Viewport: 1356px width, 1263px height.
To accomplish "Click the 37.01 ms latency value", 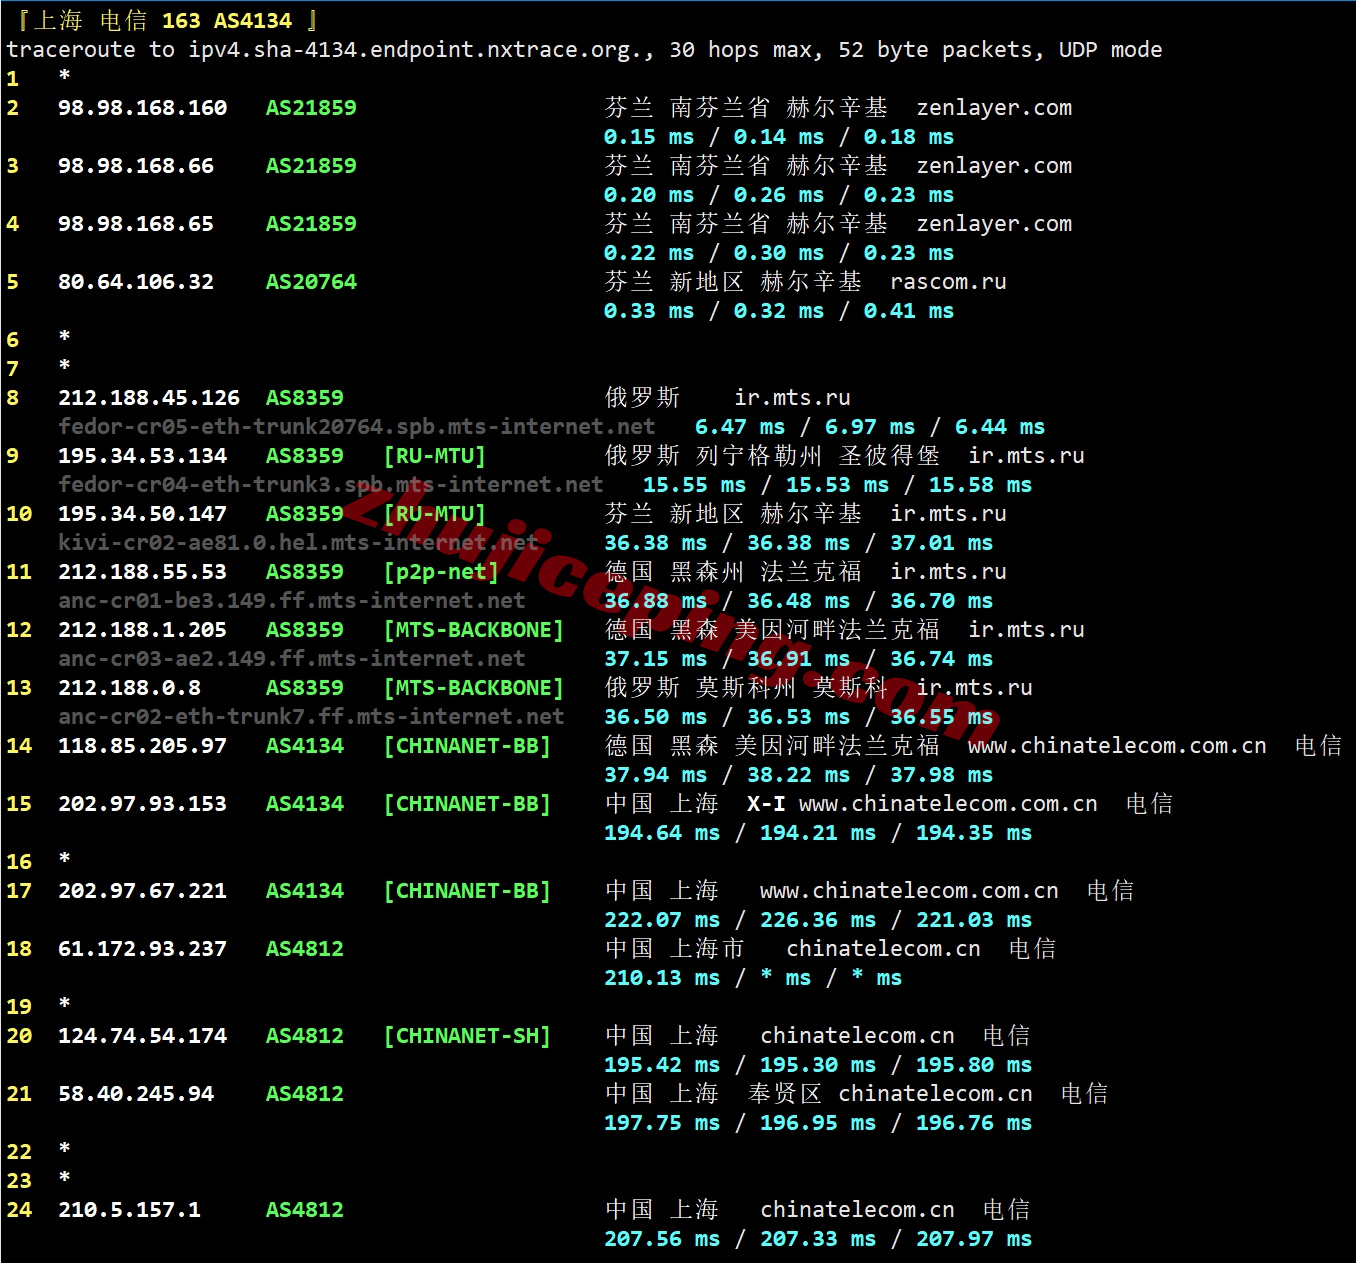I will 942,543.
